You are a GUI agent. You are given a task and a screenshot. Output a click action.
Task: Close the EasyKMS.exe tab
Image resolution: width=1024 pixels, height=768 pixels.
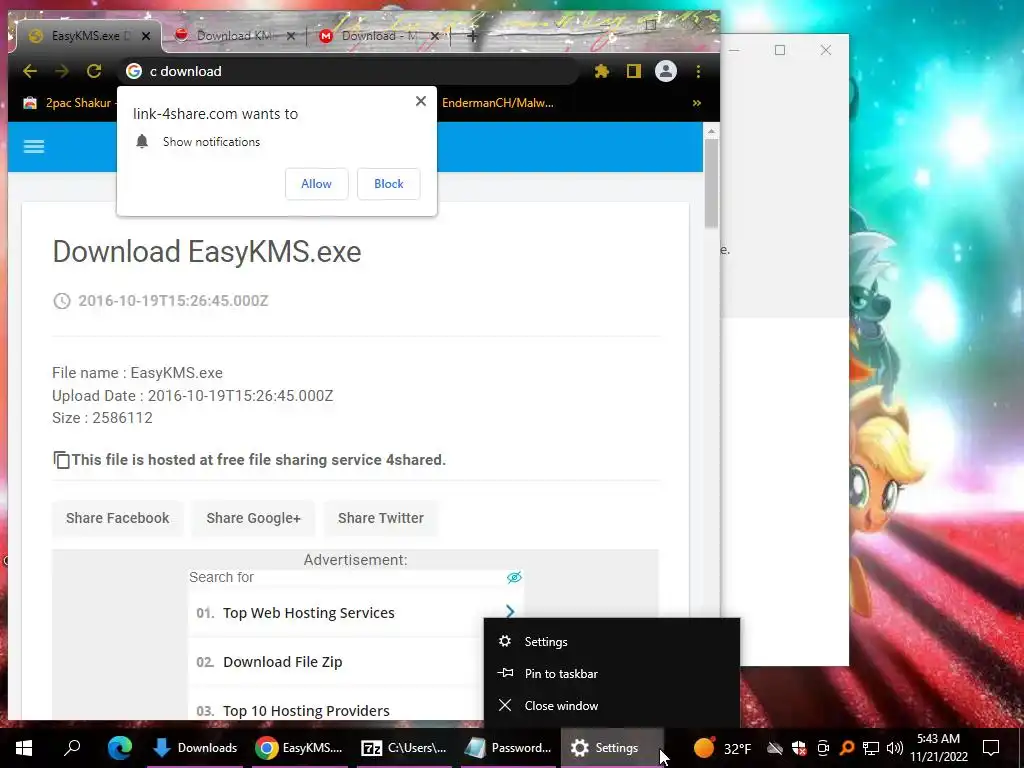click(x=146, y=36)
